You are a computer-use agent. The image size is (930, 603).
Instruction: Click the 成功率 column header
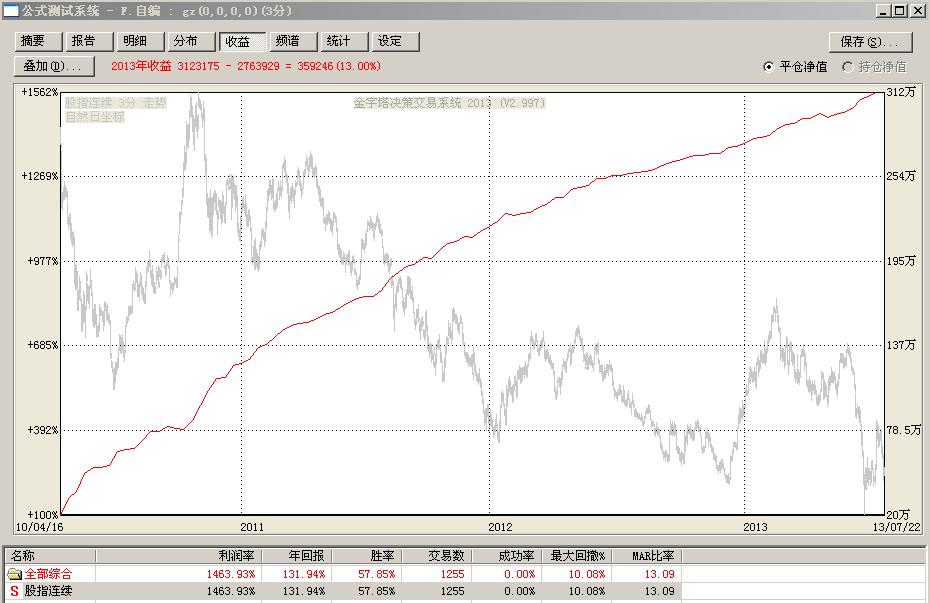pyautogui.click(x=507, y=556)
